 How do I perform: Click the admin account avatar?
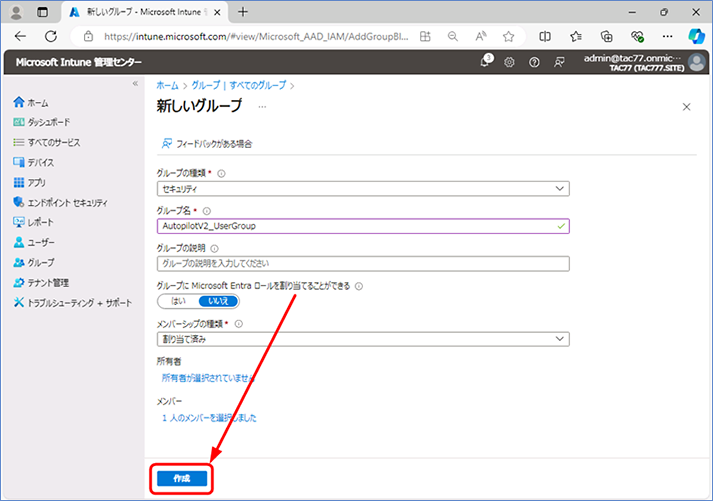[x=697, y=62]
